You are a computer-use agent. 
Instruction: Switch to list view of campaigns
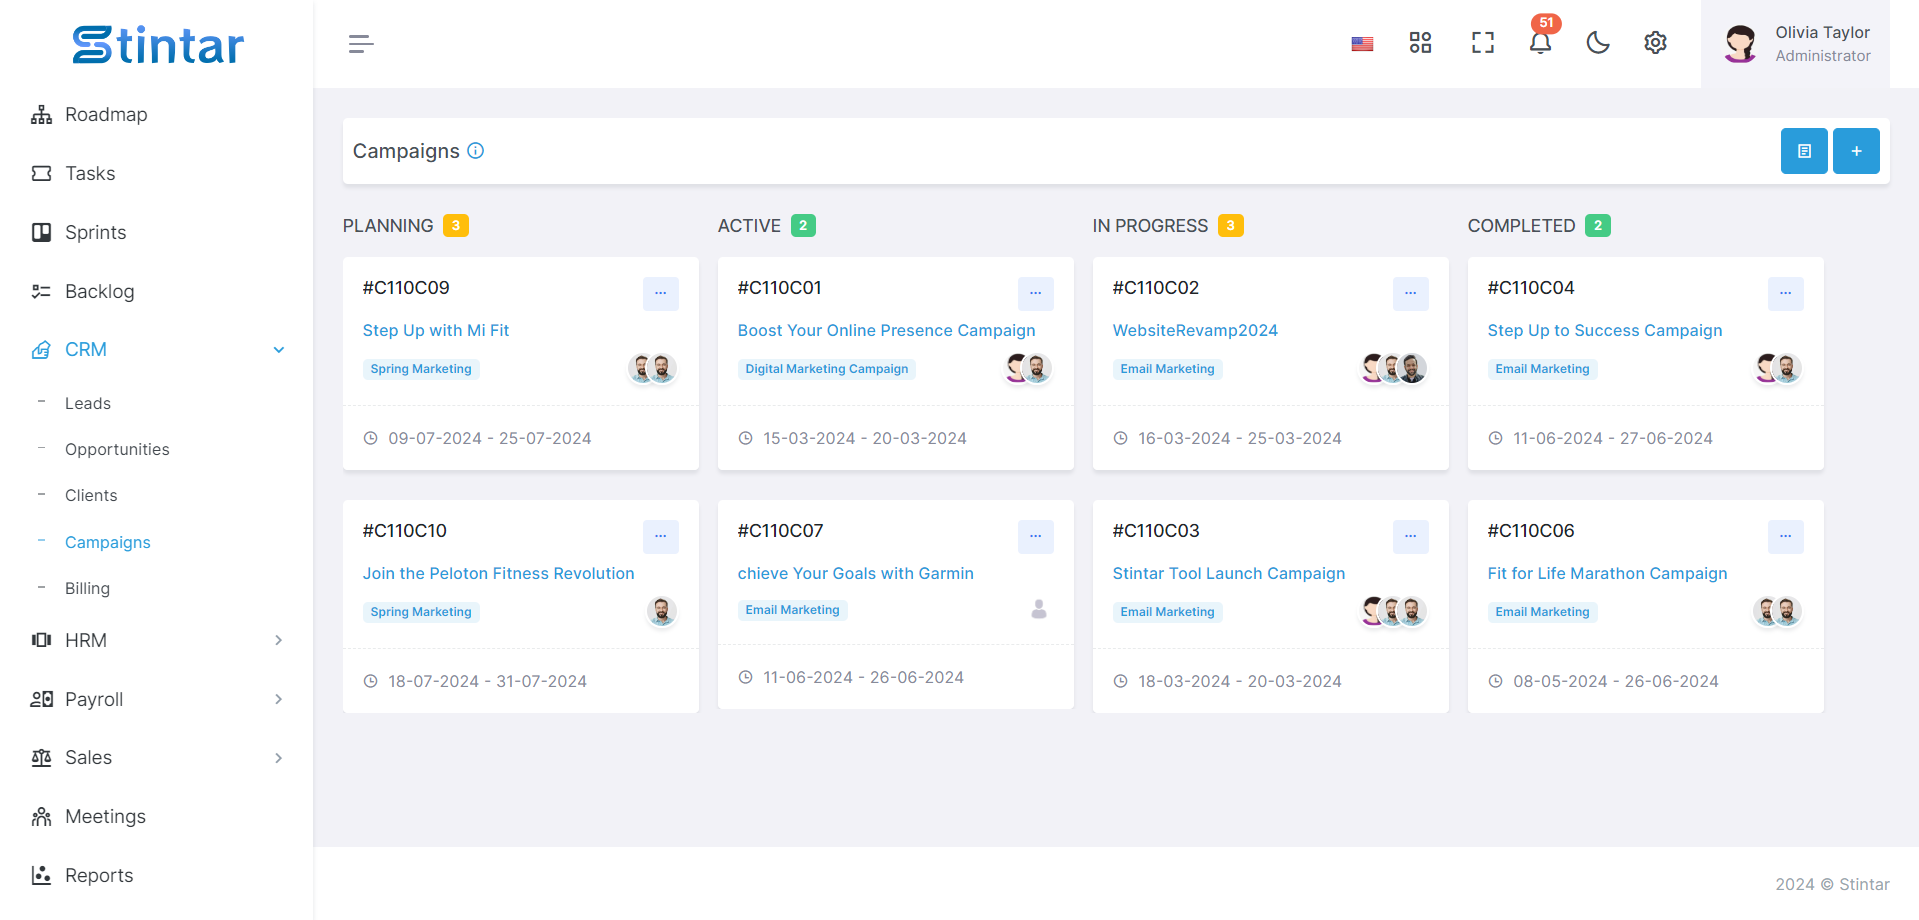point(1804,151)
